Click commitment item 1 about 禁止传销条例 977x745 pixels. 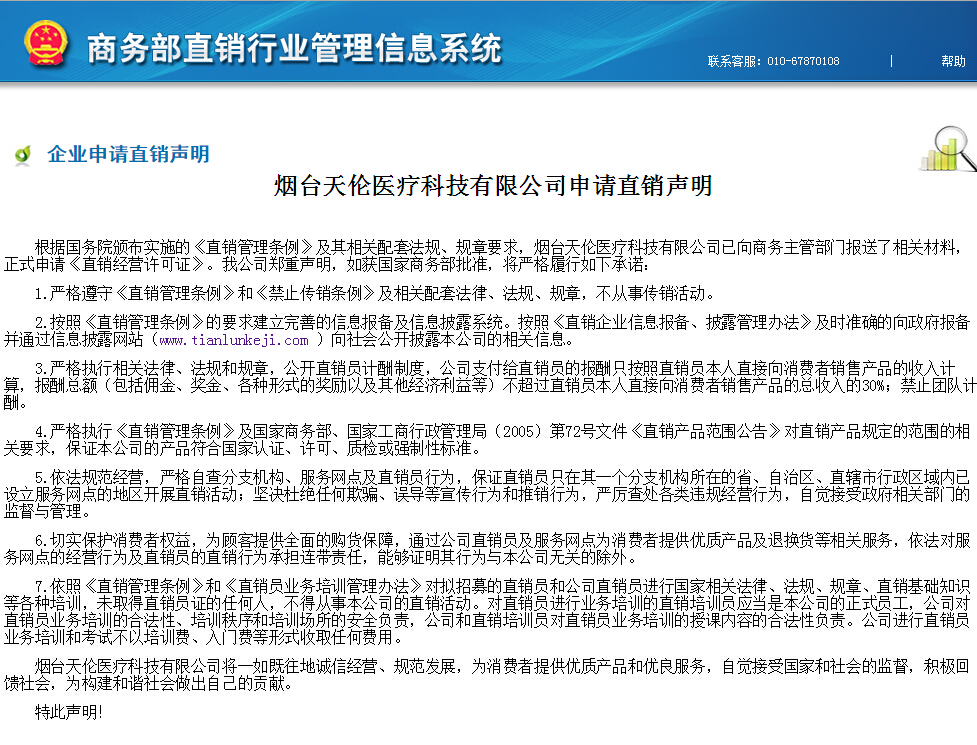click(x=375, y=294)
